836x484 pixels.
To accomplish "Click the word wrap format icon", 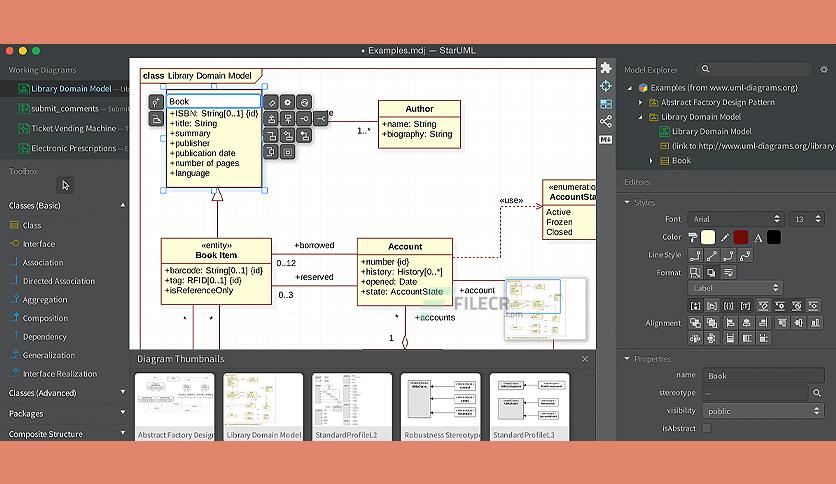I will point(728,272).
